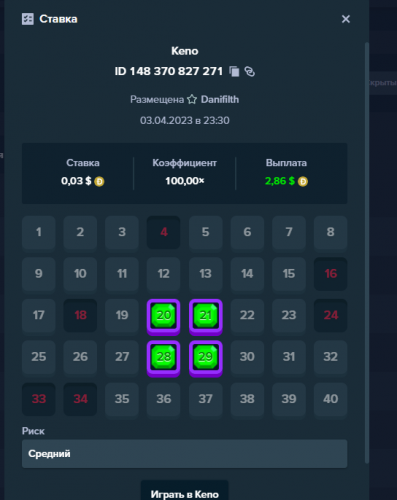Click keno tile number 22

coord(247,315)
